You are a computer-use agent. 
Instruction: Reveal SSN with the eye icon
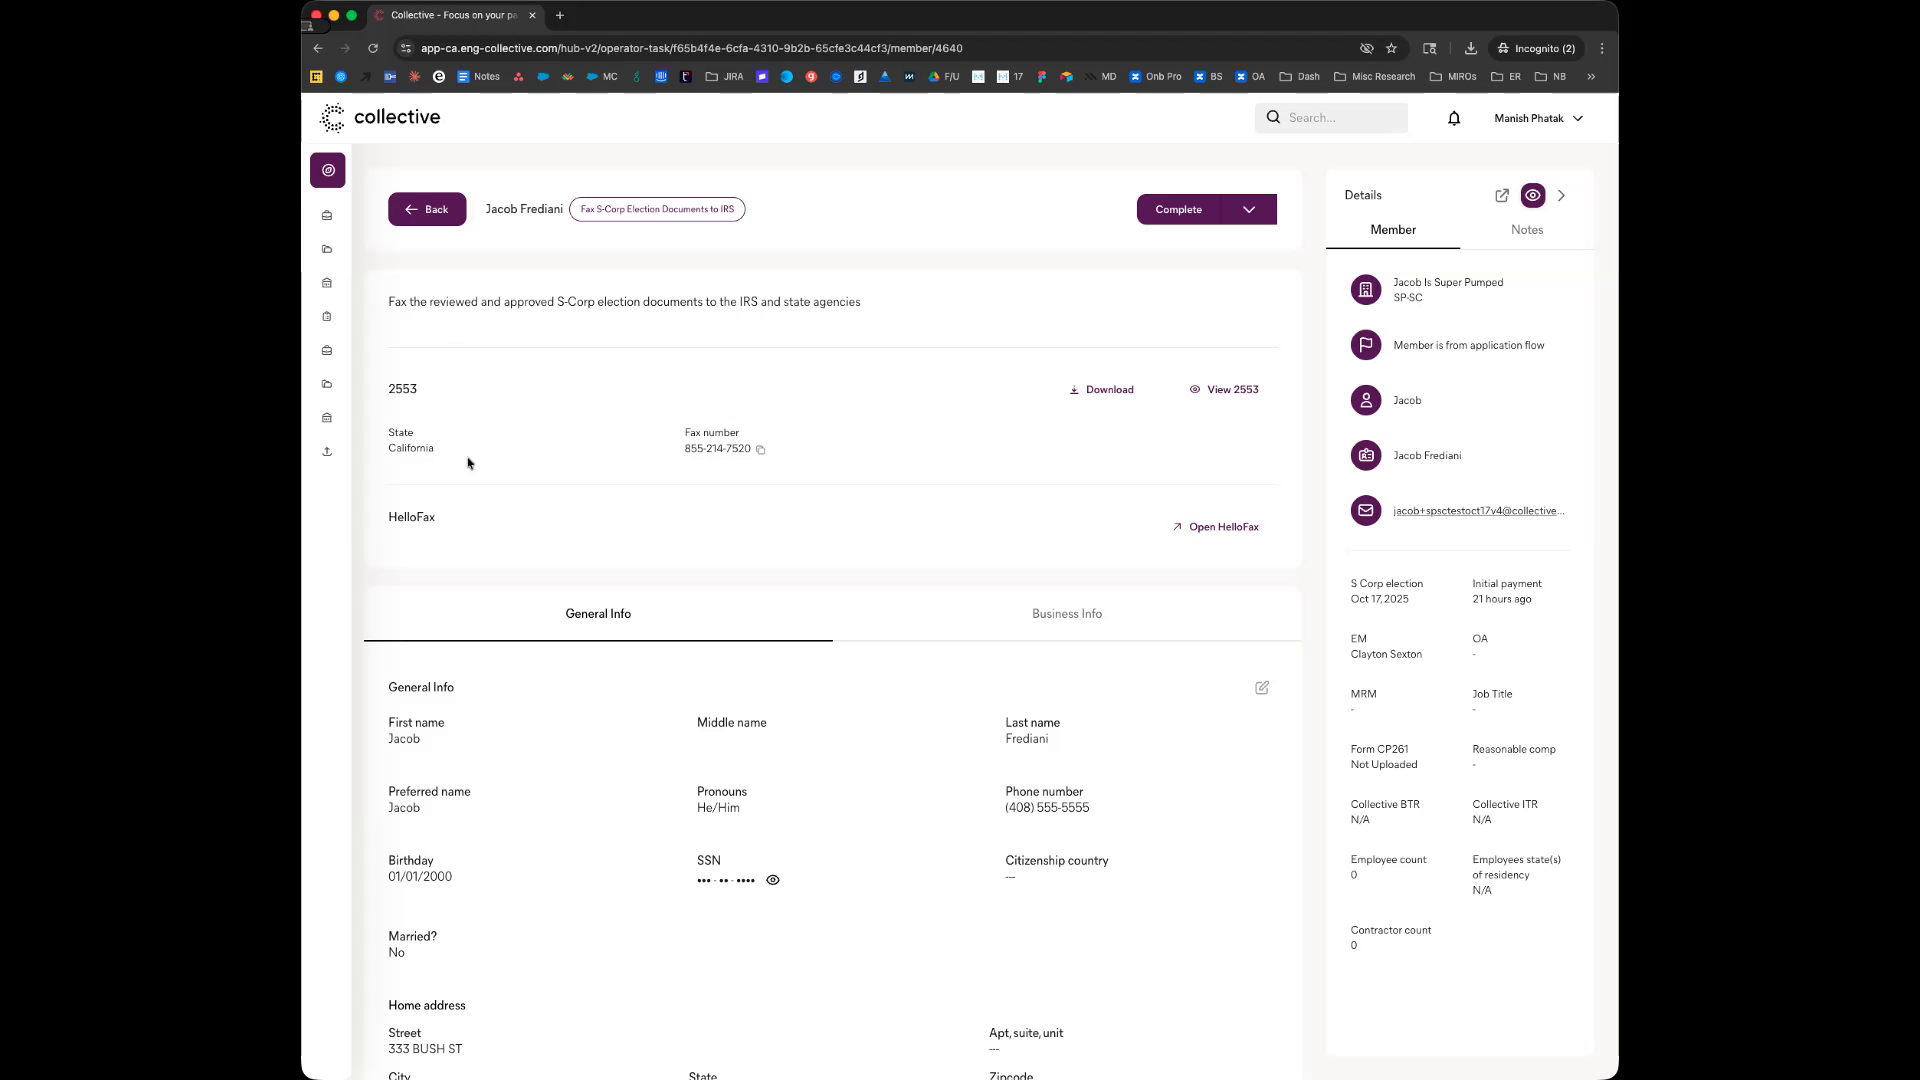(x=773, y=881)
